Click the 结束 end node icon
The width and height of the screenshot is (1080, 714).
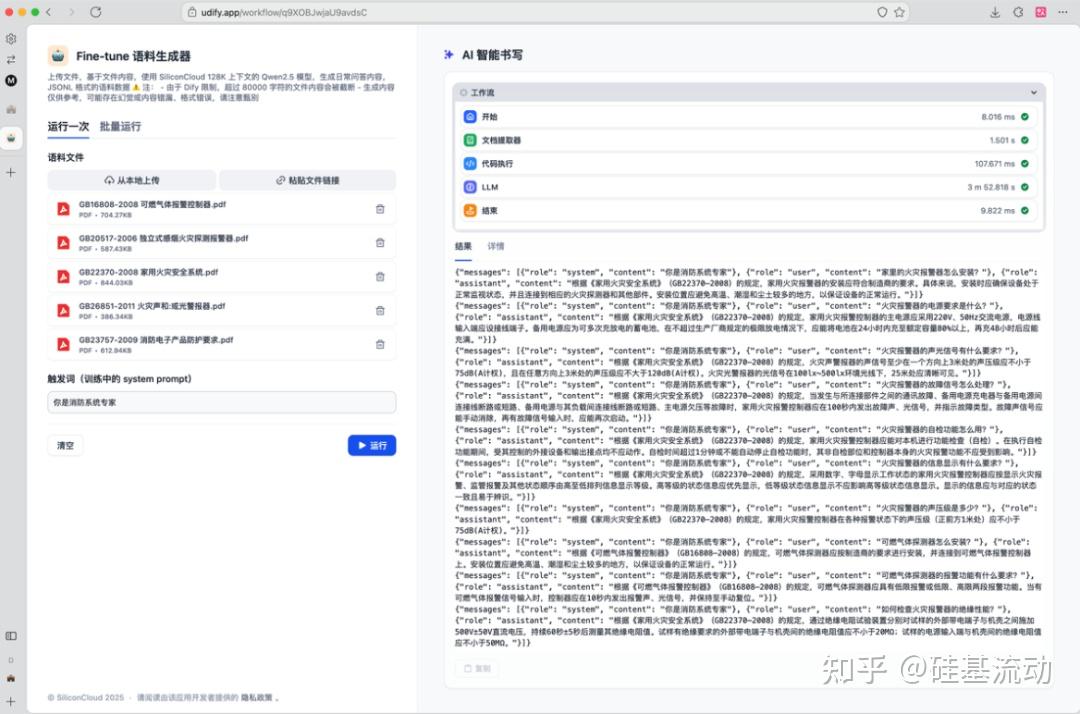(469, 210)
